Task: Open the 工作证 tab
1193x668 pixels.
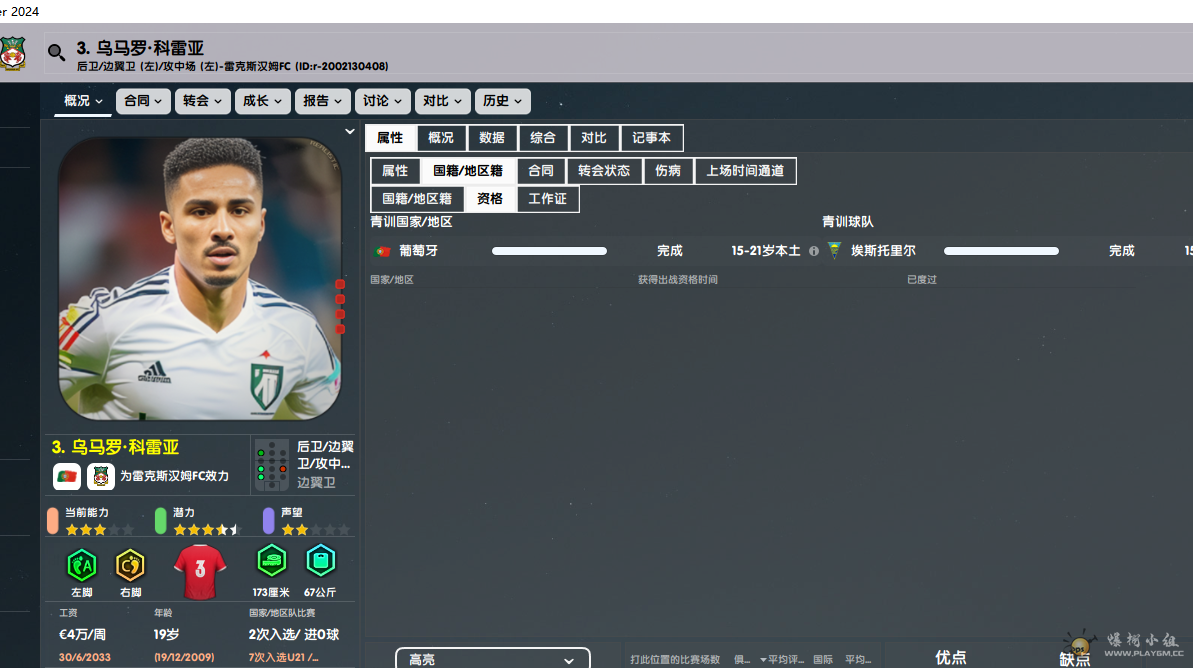Action: pos(547,199)
